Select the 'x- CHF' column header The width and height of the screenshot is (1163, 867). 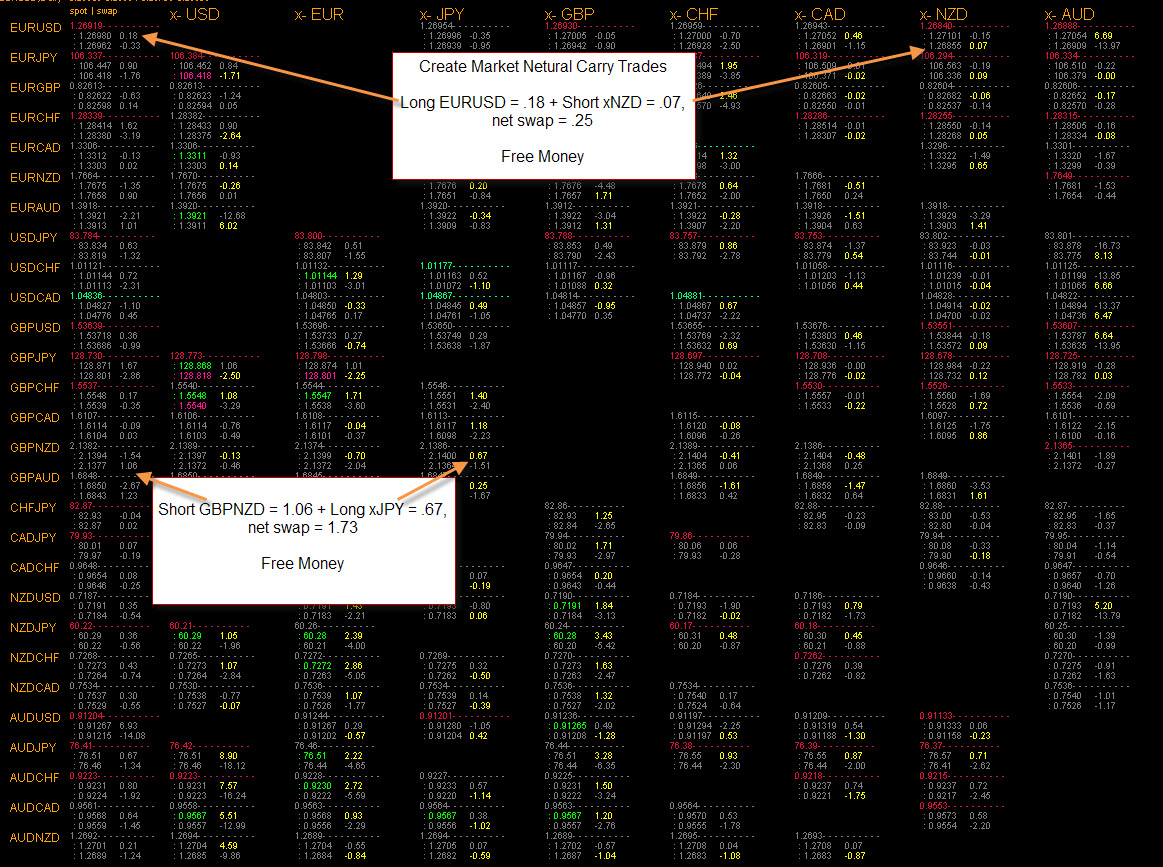pos(693,14)
